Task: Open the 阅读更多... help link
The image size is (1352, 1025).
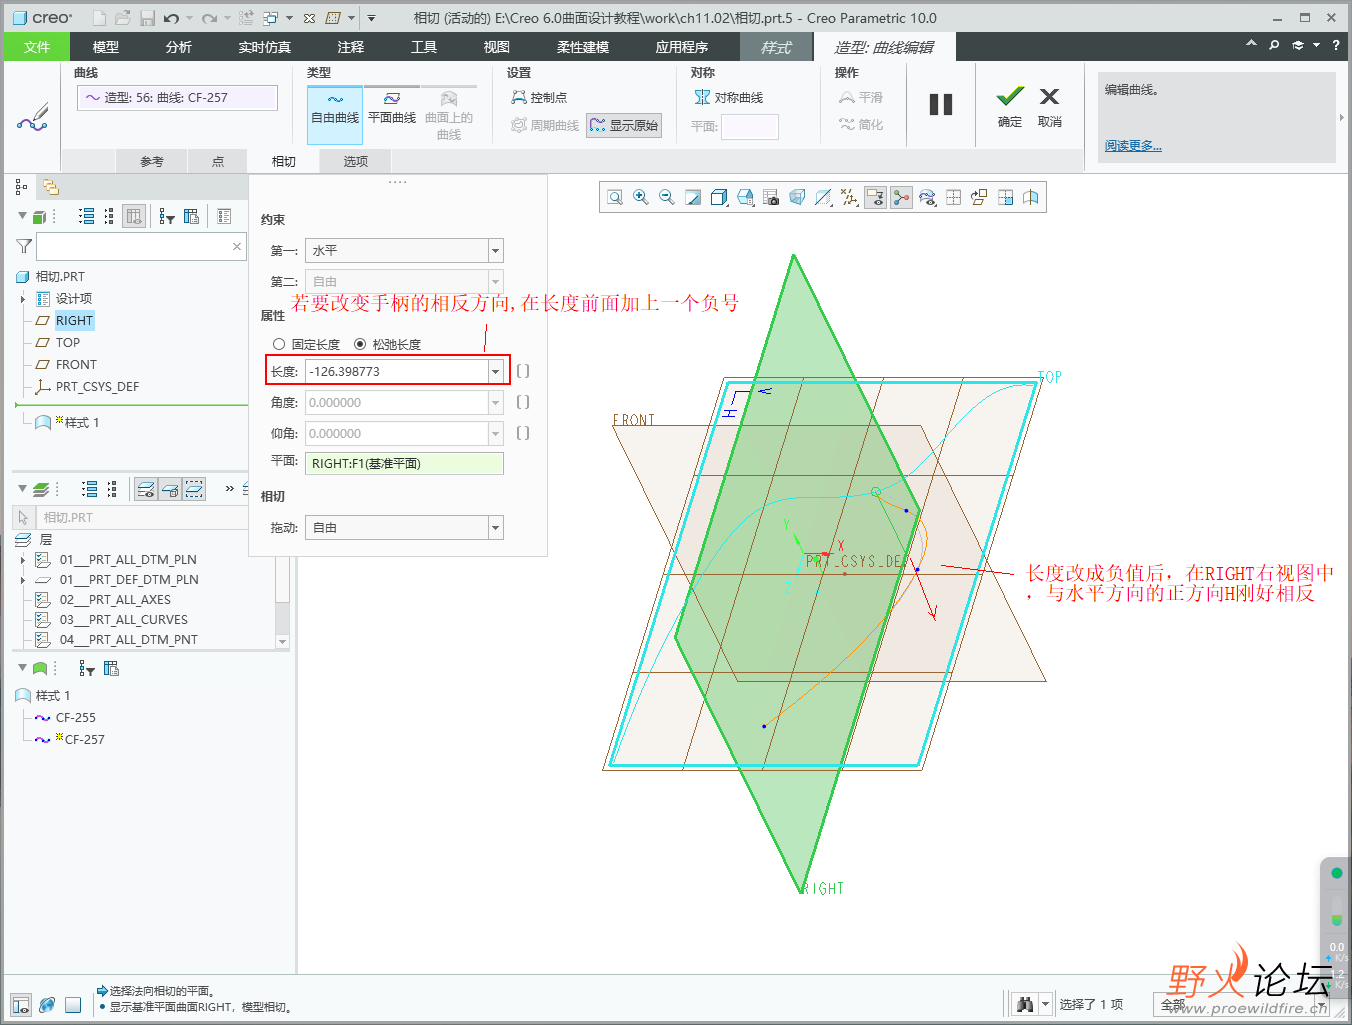Action: (1133, 145)
